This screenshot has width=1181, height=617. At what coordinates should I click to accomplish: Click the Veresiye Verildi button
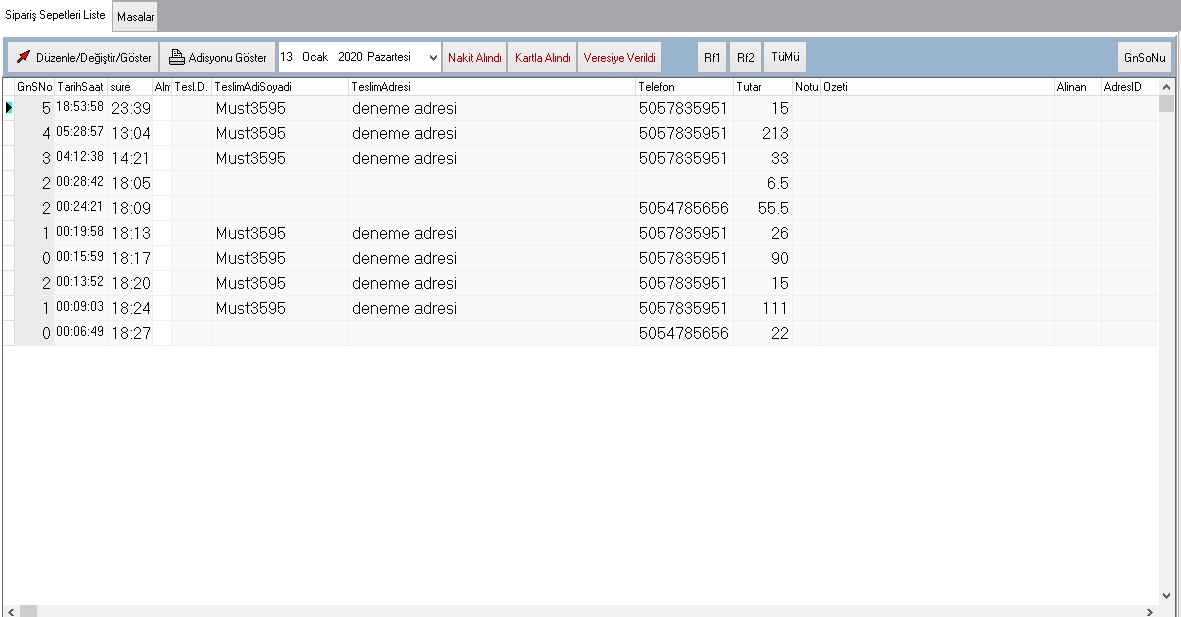[x=619, y=58]
